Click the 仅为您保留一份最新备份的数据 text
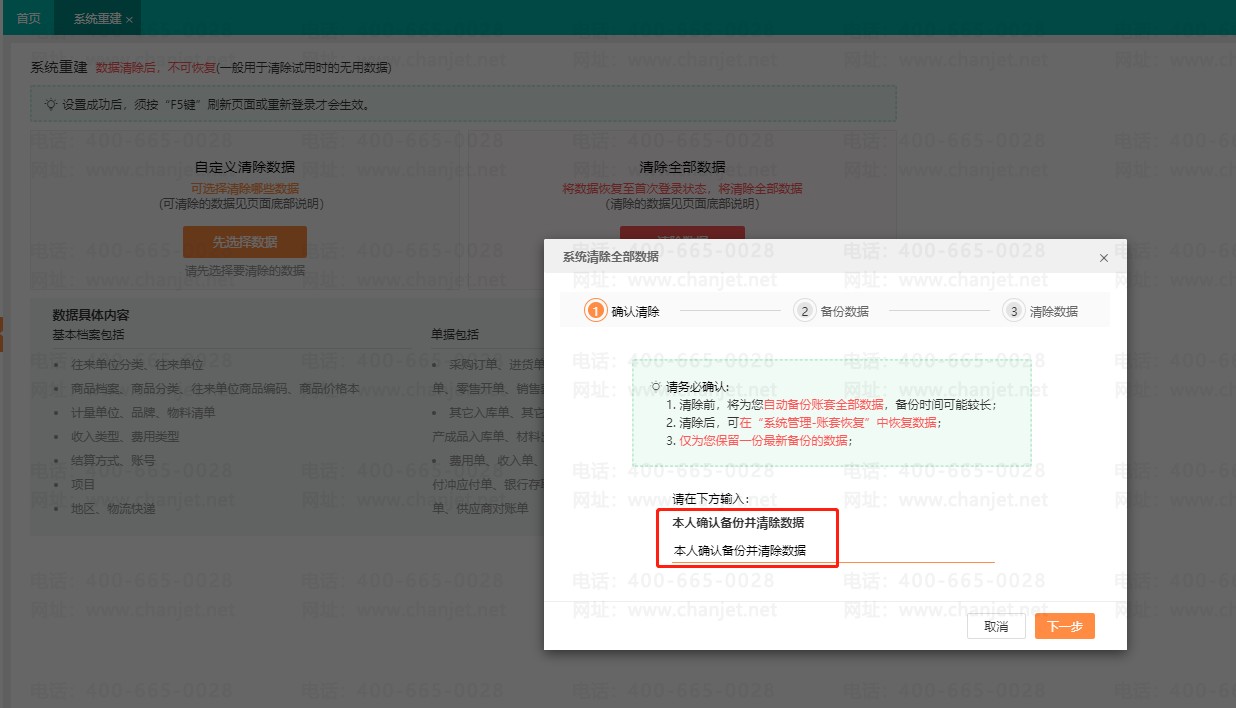 pyautogui.click(x=766, y=440)
